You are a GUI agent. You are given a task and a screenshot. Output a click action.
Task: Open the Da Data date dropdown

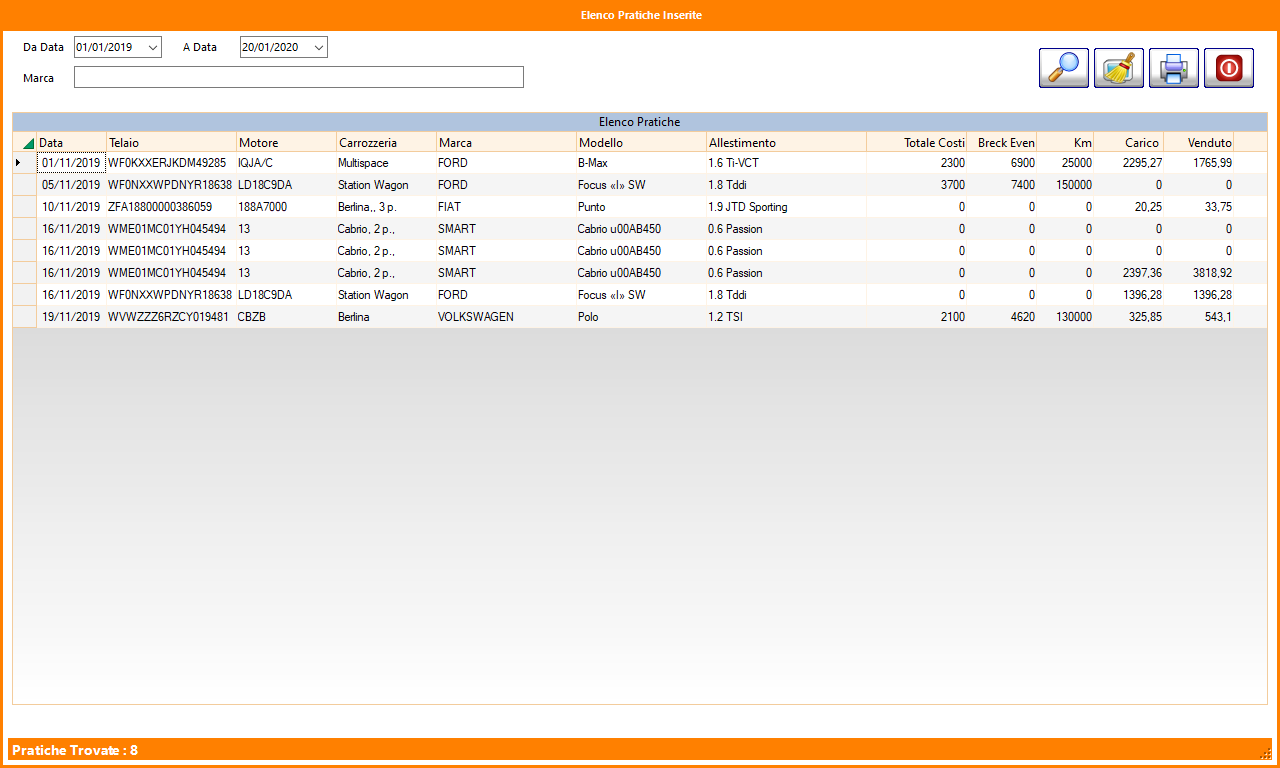152,47
